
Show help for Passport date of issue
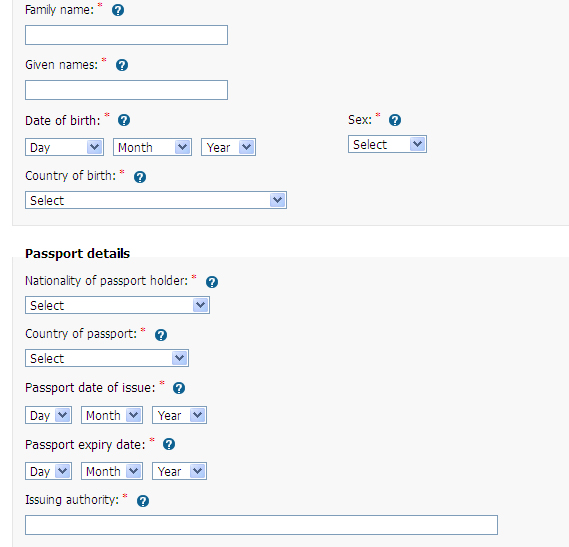tap(179, 388)
